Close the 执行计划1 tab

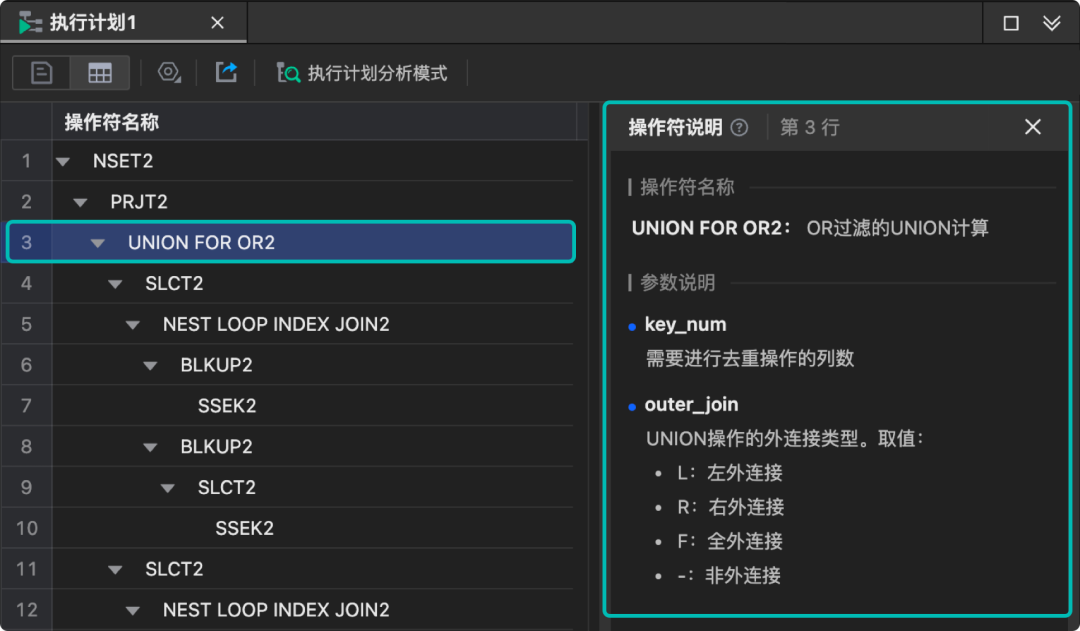217,22
